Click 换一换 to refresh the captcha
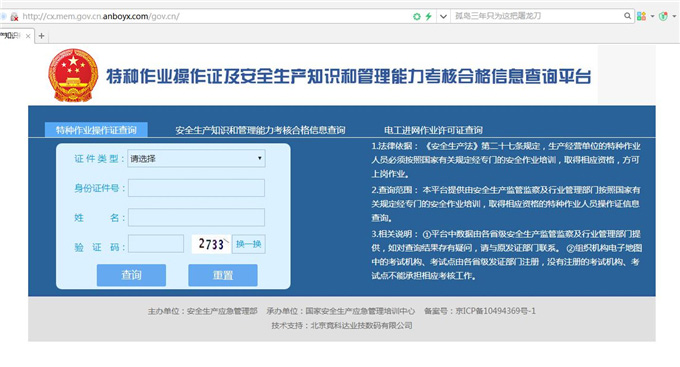680x367 pixels. (x=248, y=244)
